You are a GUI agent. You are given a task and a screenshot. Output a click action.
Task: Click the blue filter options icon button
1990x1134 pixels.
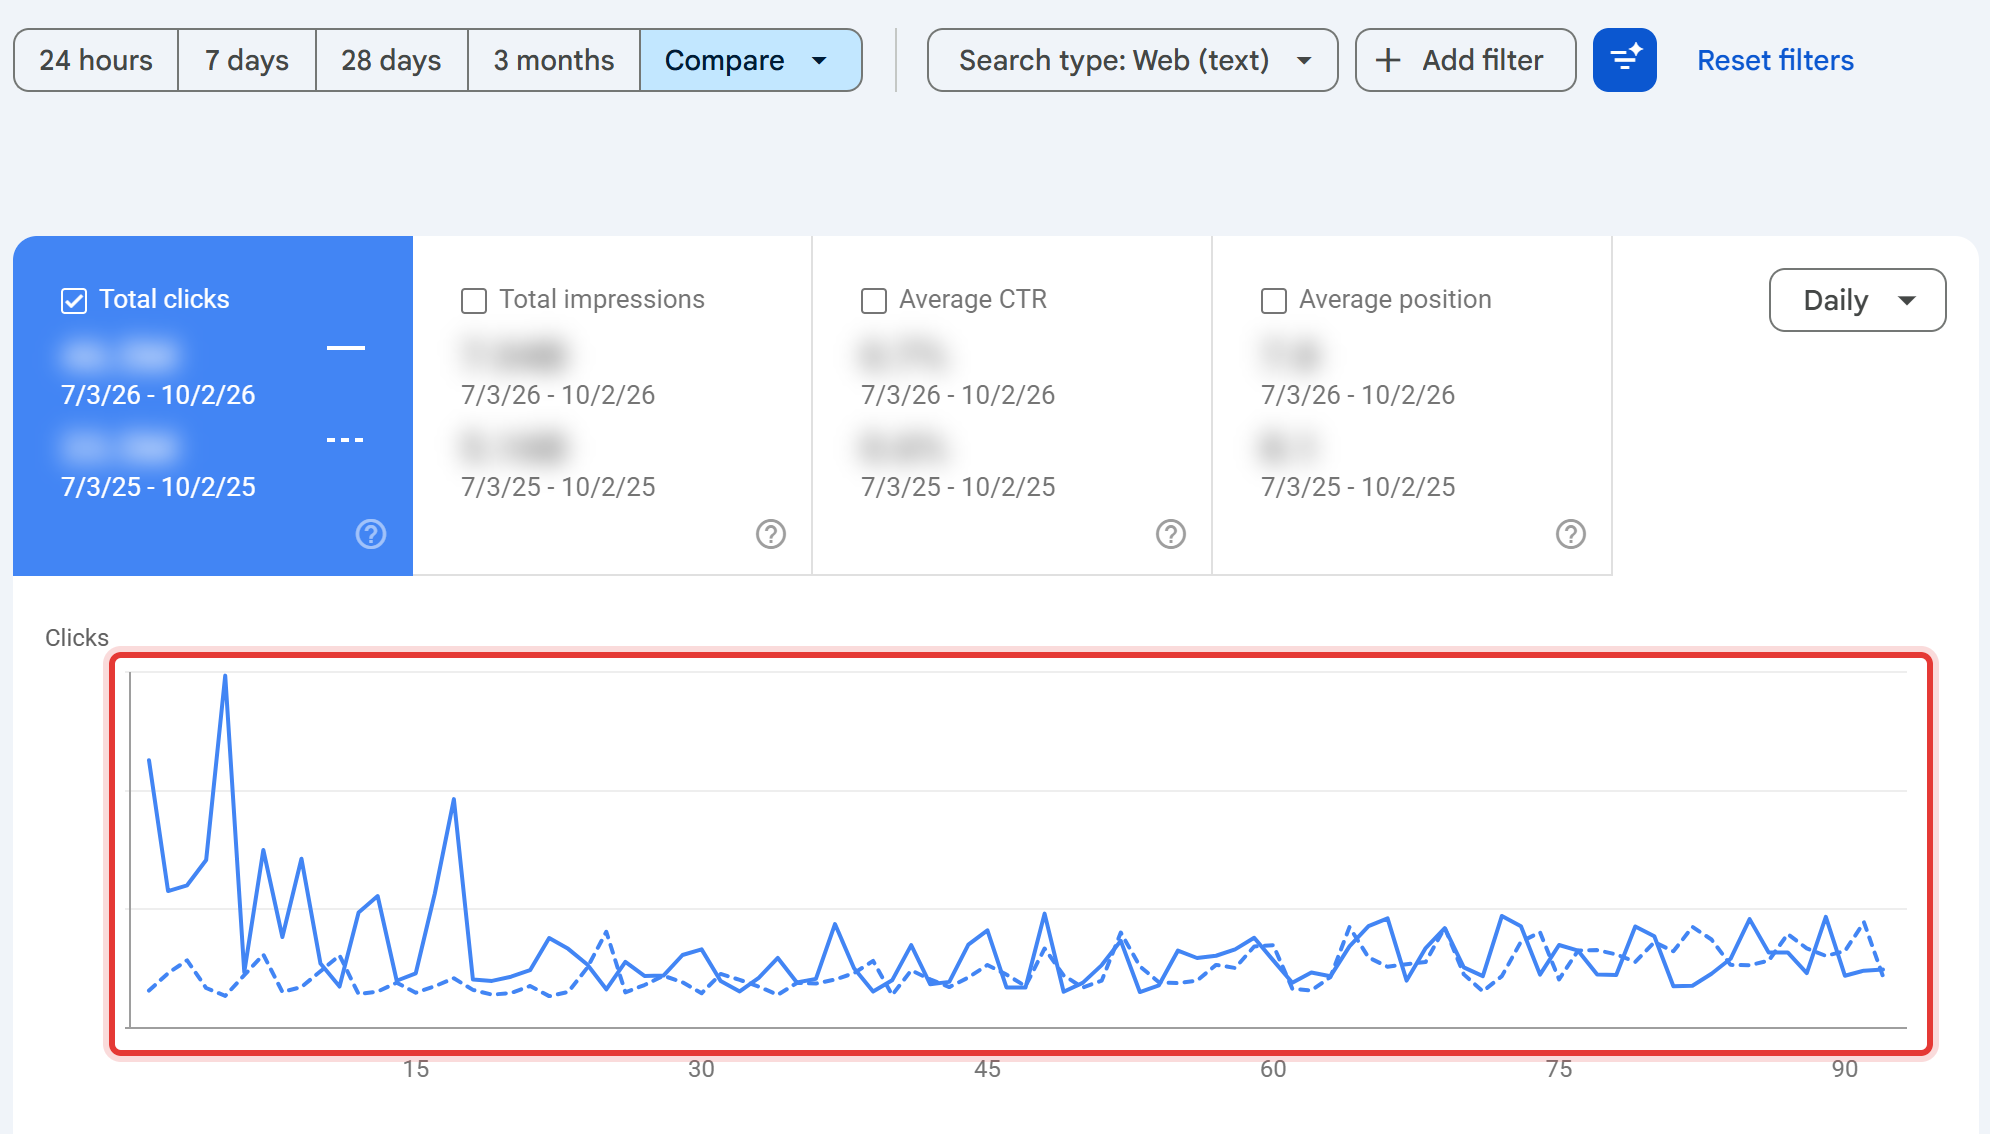coord(1625,60)
